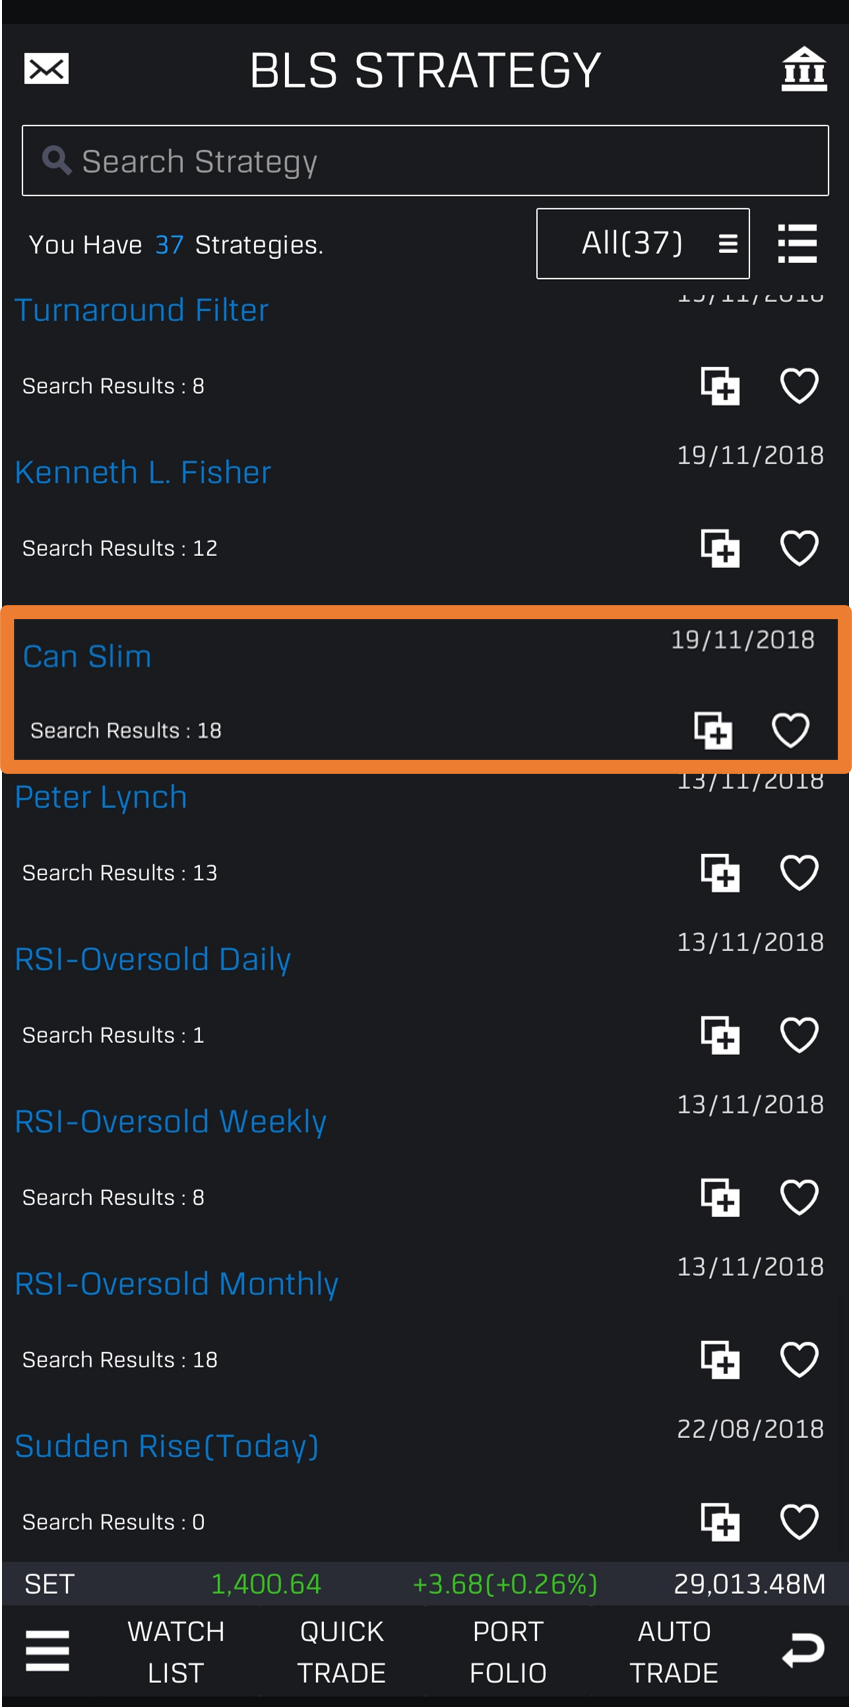The width and height of the screenshot is (852, 1707).
Task: Go to the PORT FOLIO tab
Action: pos(508,1651)
